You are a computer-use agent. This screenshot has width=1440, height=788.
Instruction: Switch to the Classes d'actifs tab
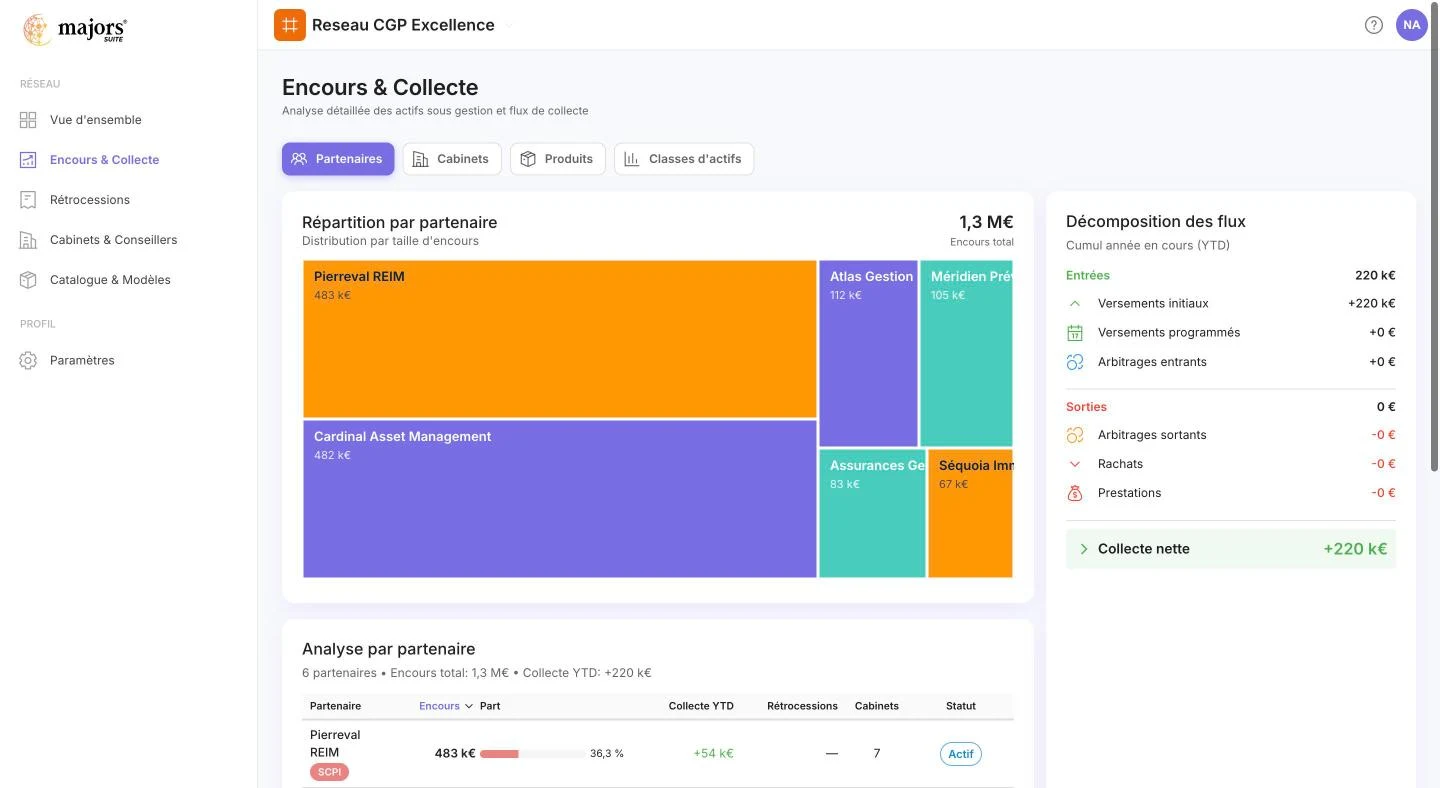click(684, 159)
